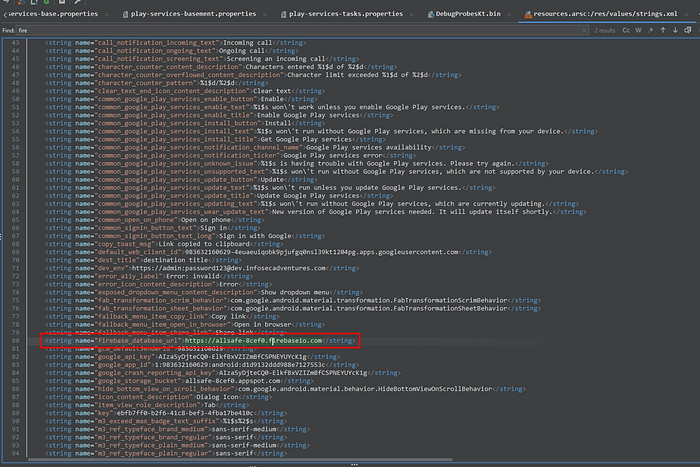The image size is (700, 467).
Task: Close the DebugProbesKt.bin tab
Action: [x=509, y=14]
